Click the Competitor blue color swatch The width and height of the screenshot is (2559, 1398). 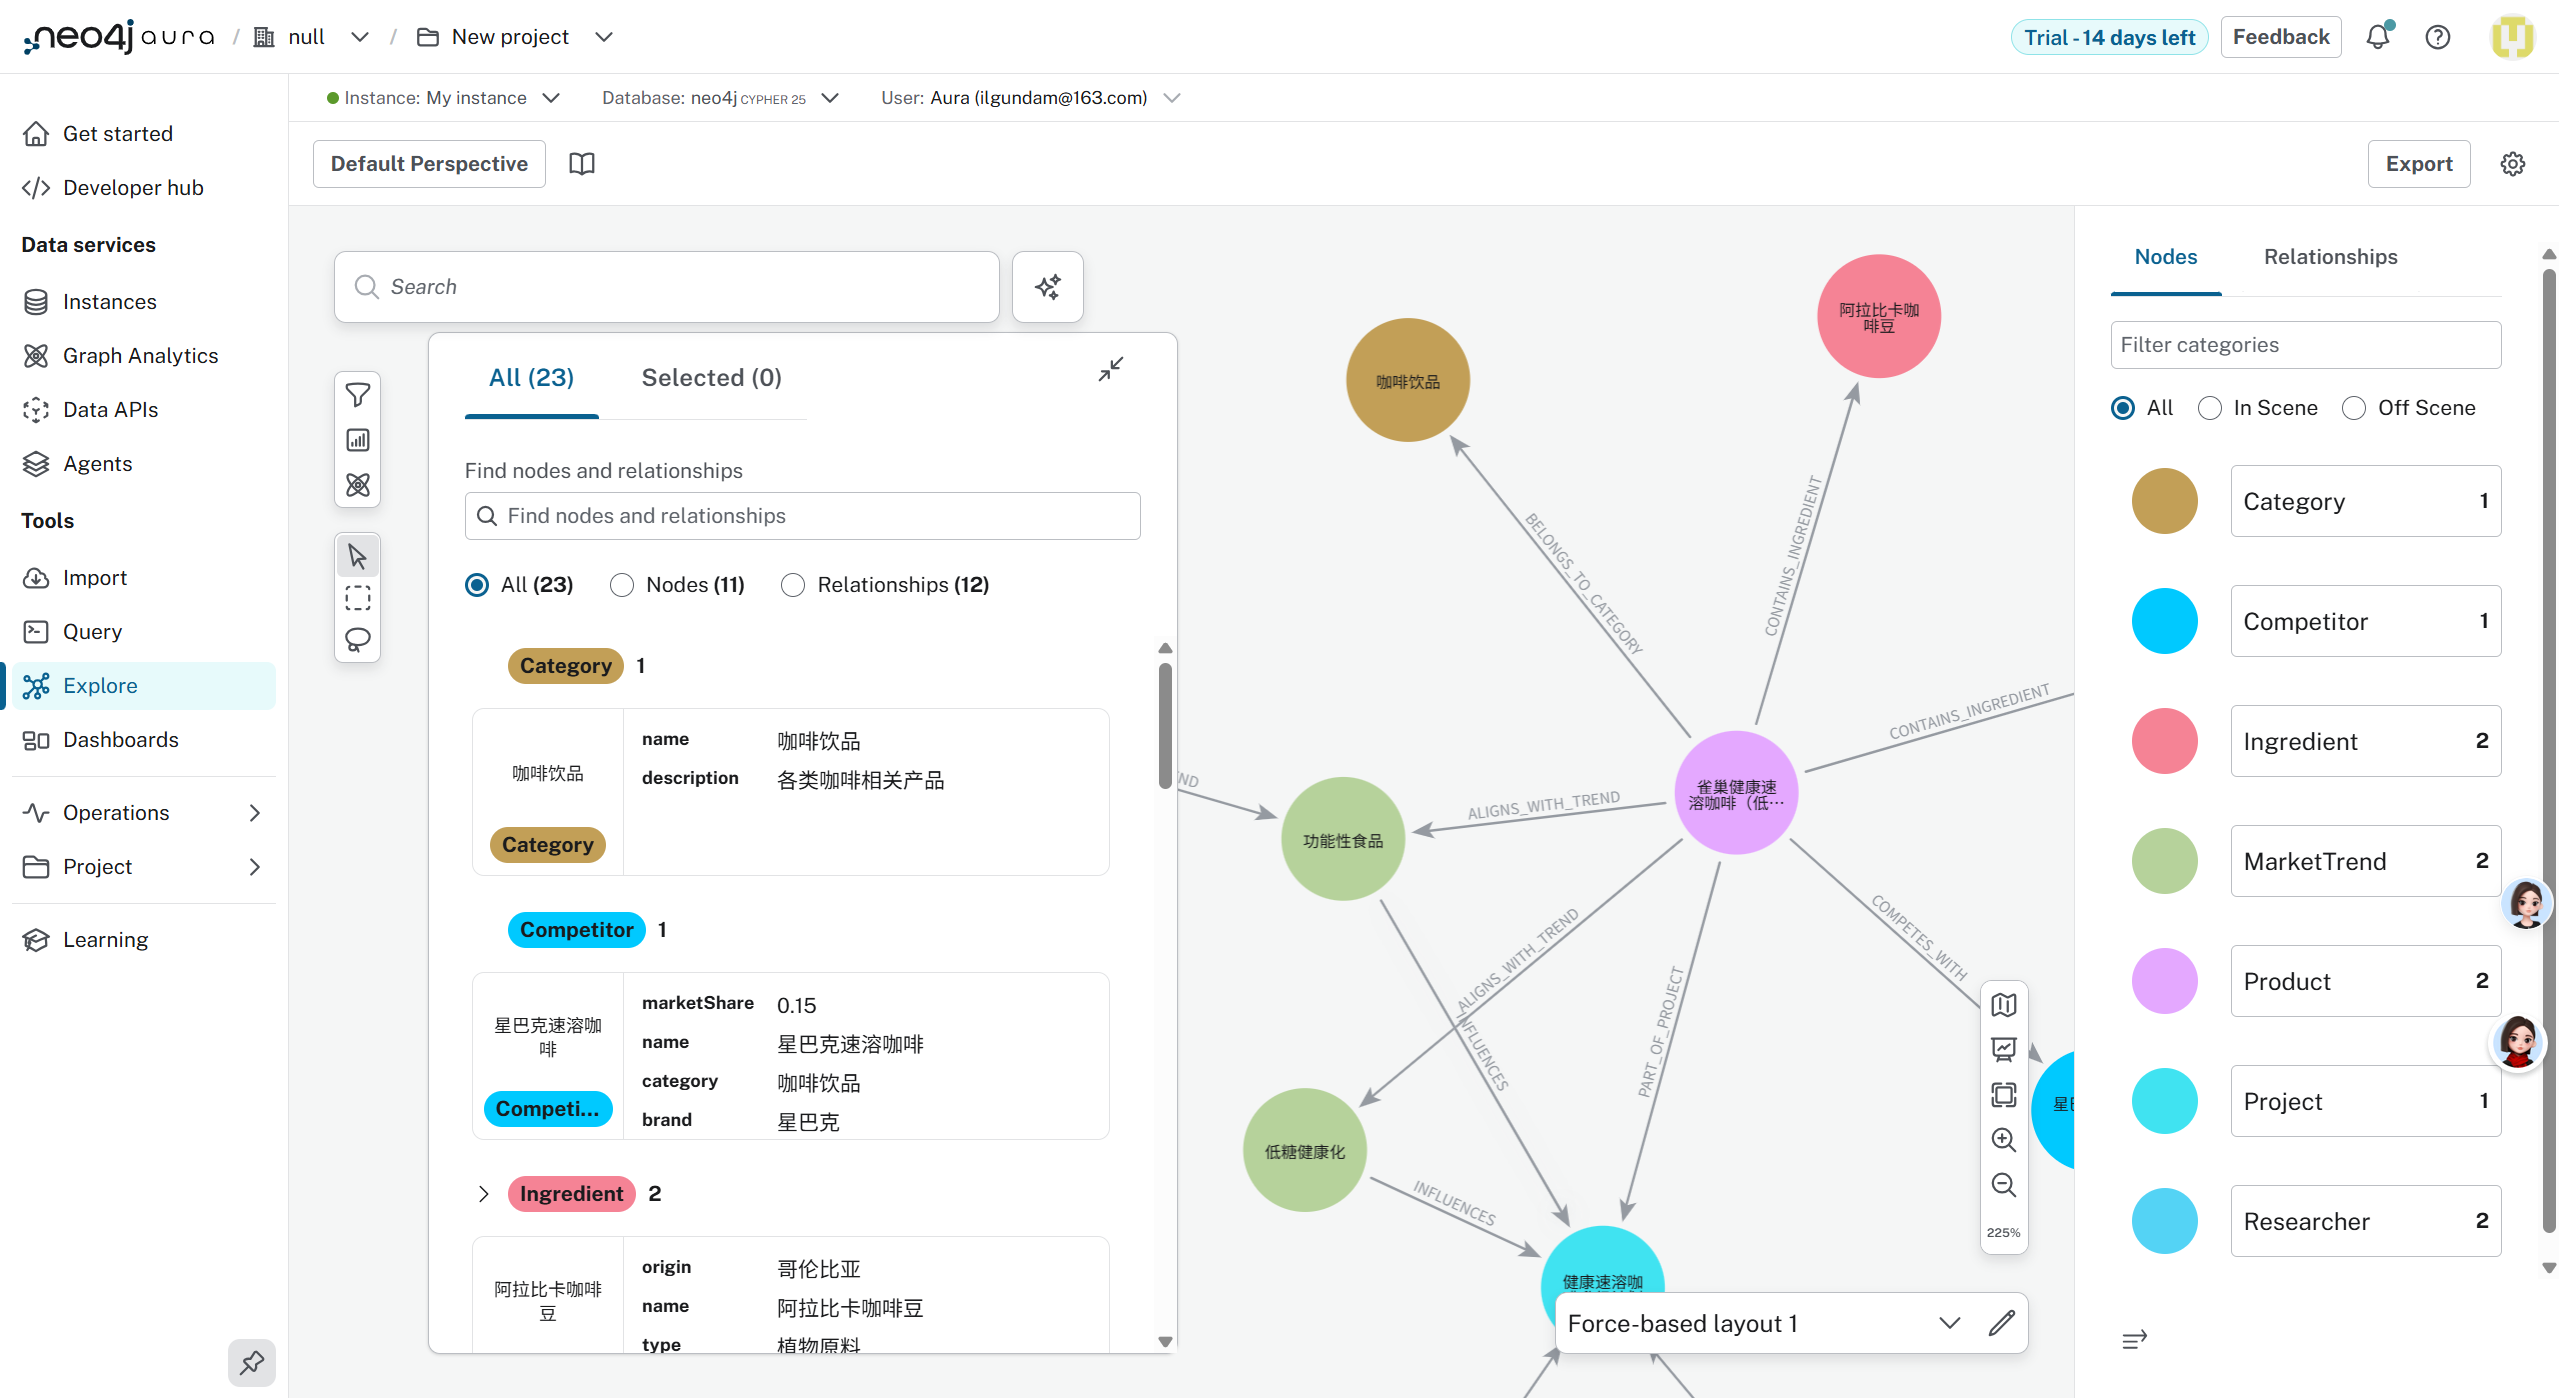coord(2164,621)
